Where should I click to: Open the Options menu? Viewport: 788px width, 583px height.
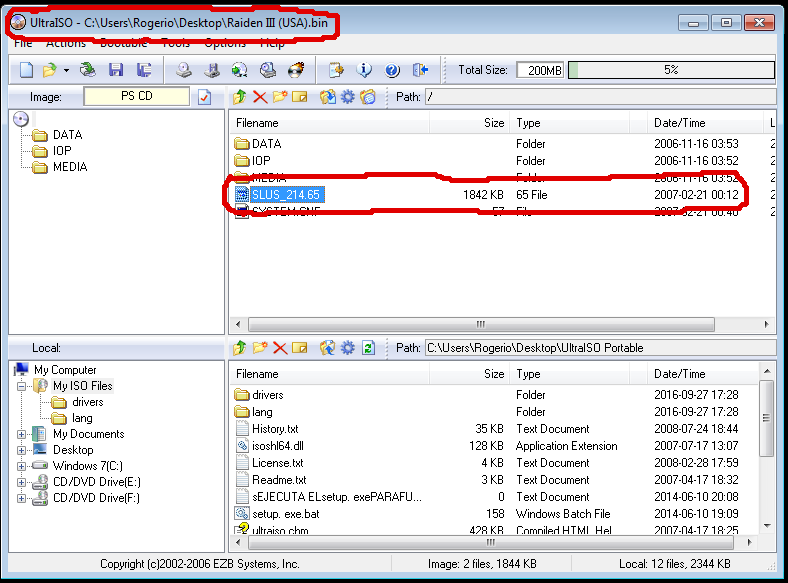[224, 43]
